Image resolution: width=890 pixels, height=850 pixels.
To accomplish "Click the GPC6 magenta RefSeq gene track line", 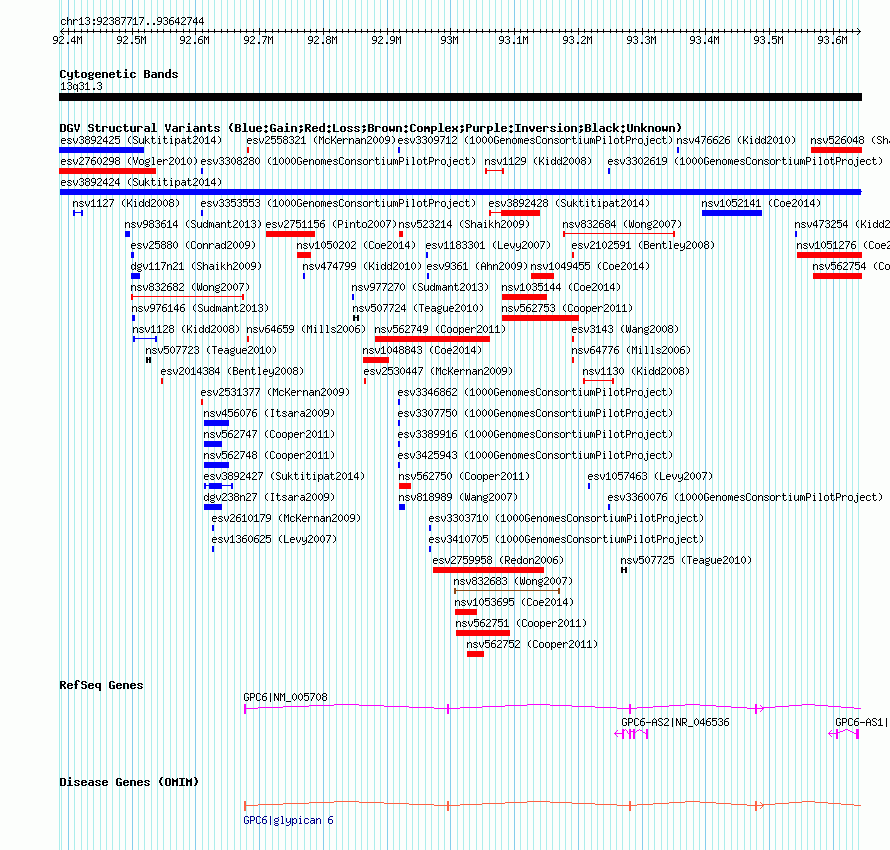I will (x=552, y=708).
